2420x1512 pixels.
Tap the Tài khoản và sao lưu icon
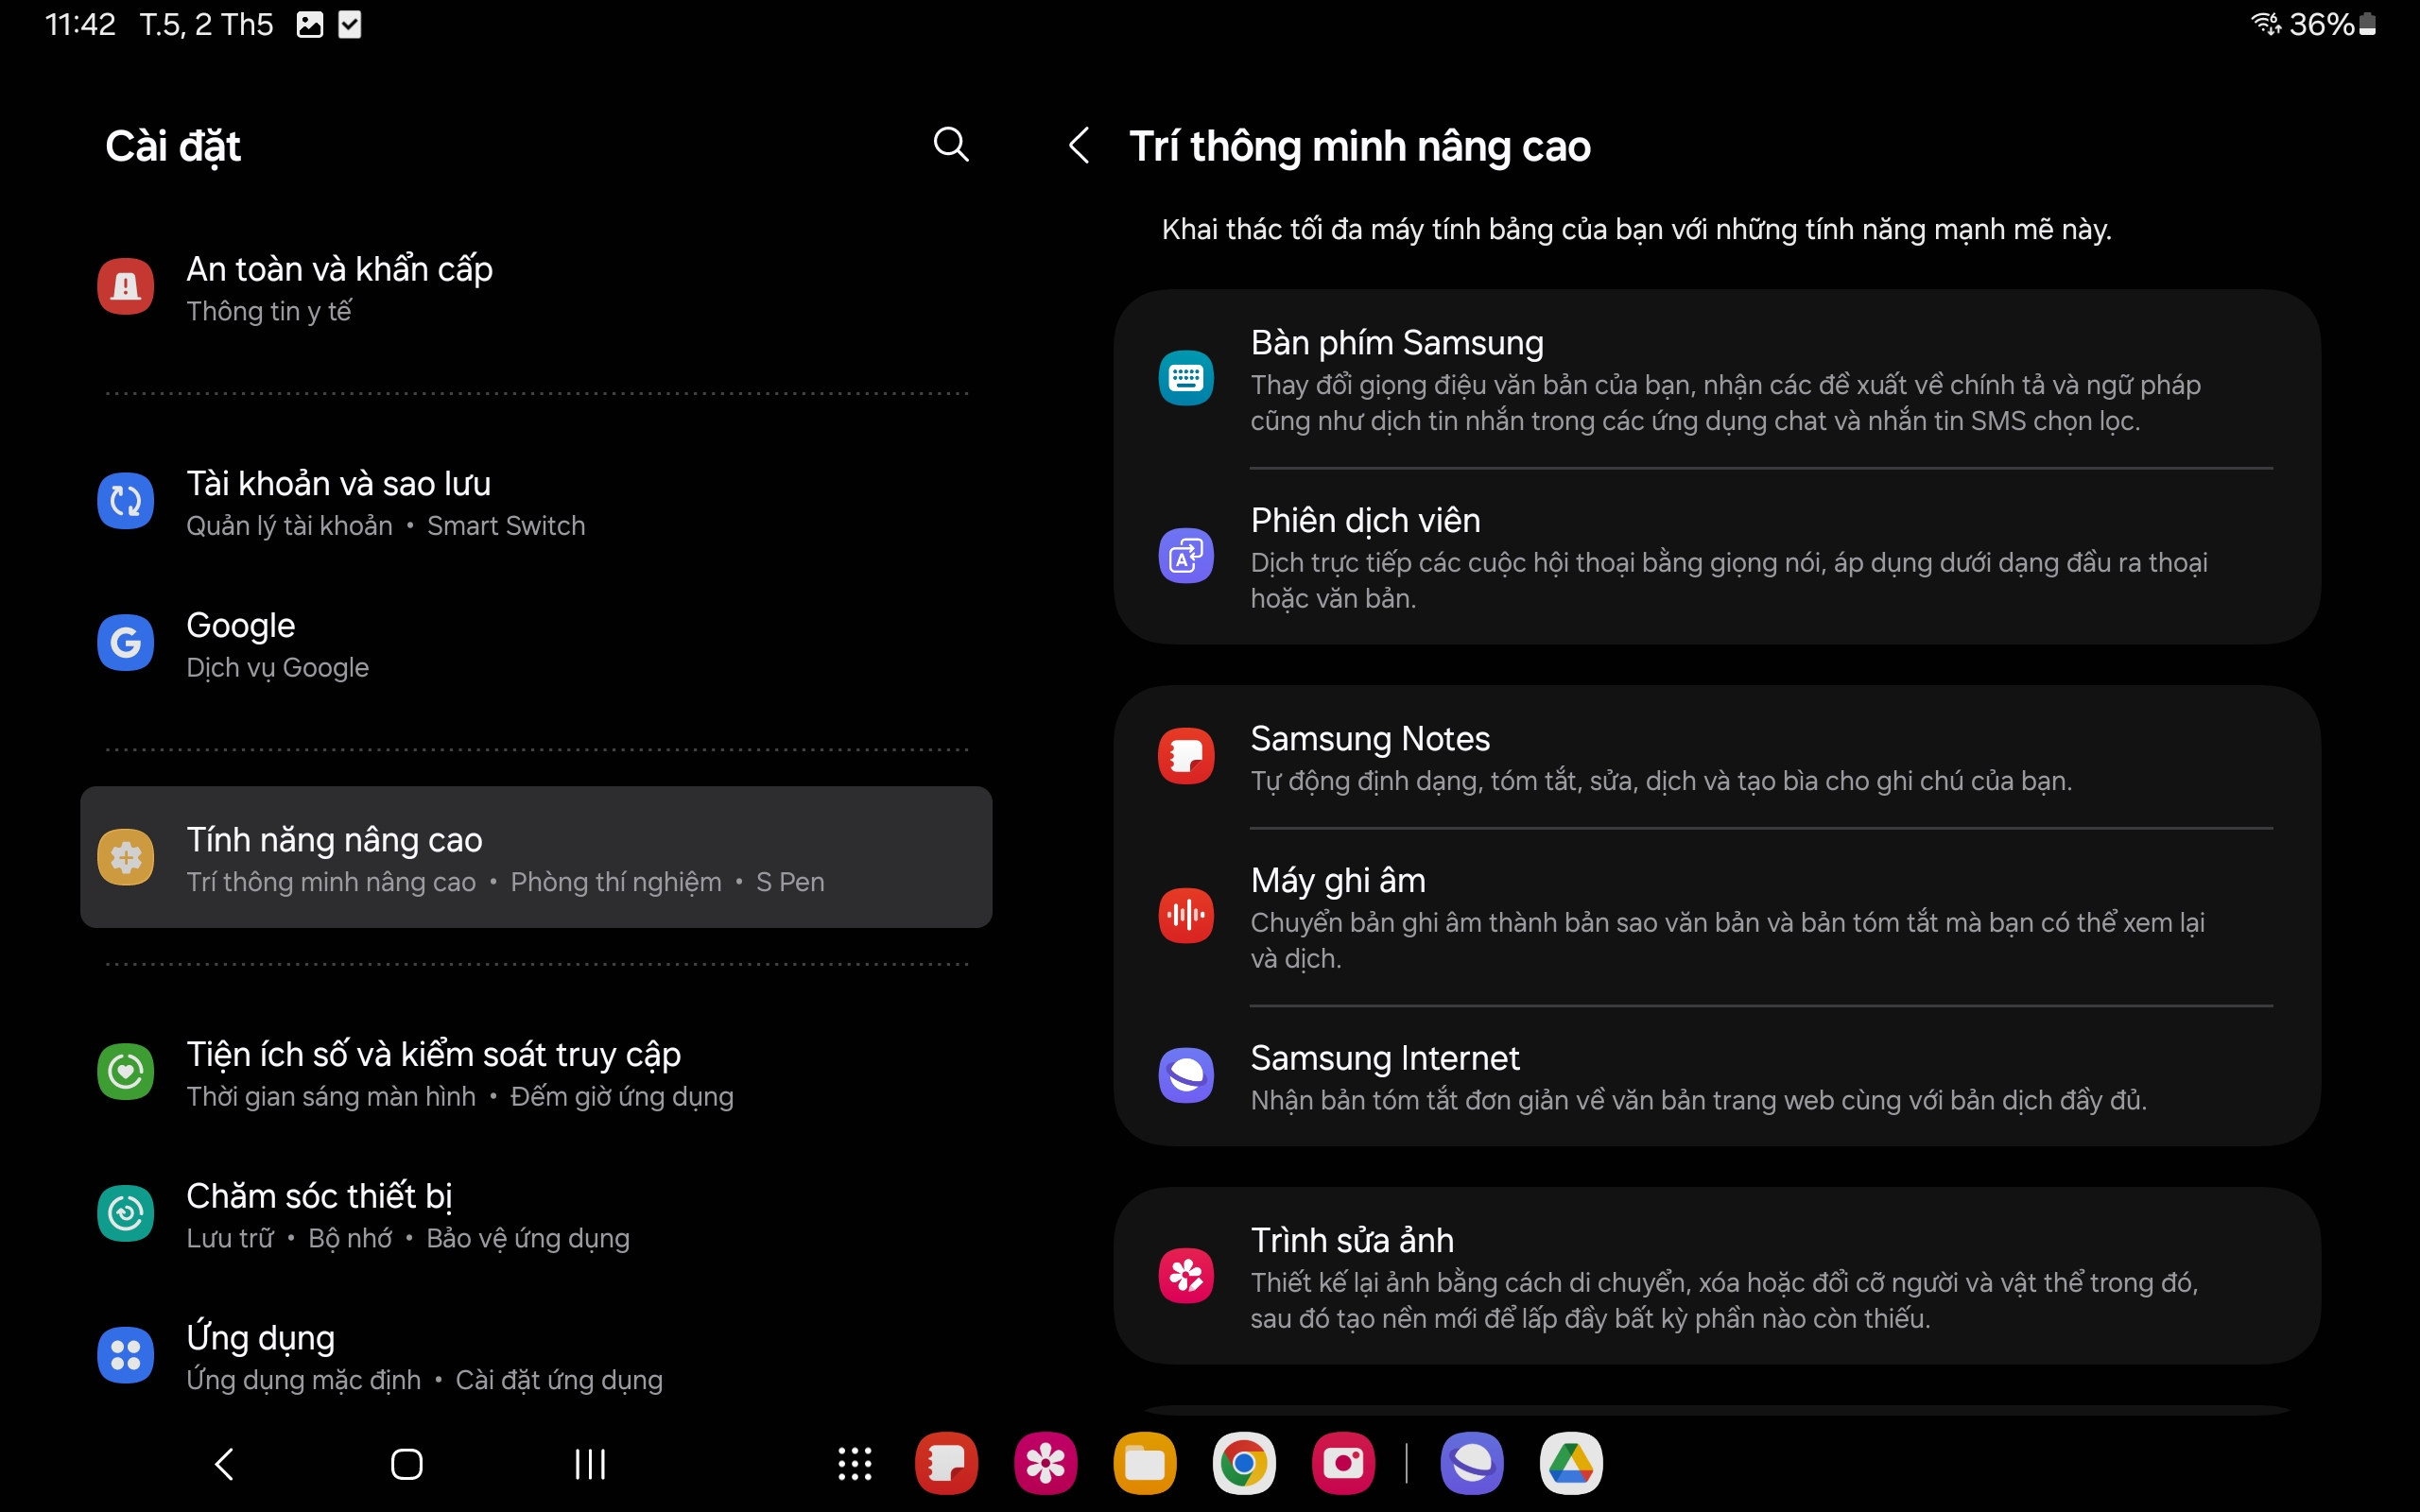(x=125, y=501)
